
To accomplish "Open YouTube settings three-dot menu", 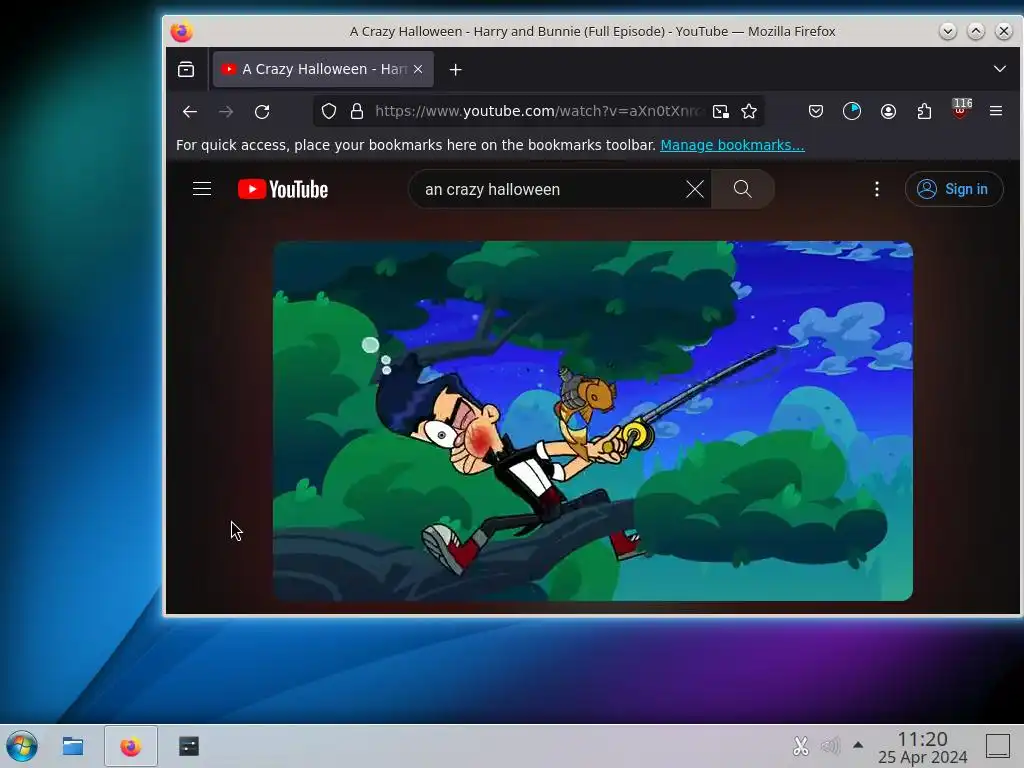I will pos(876,189).
